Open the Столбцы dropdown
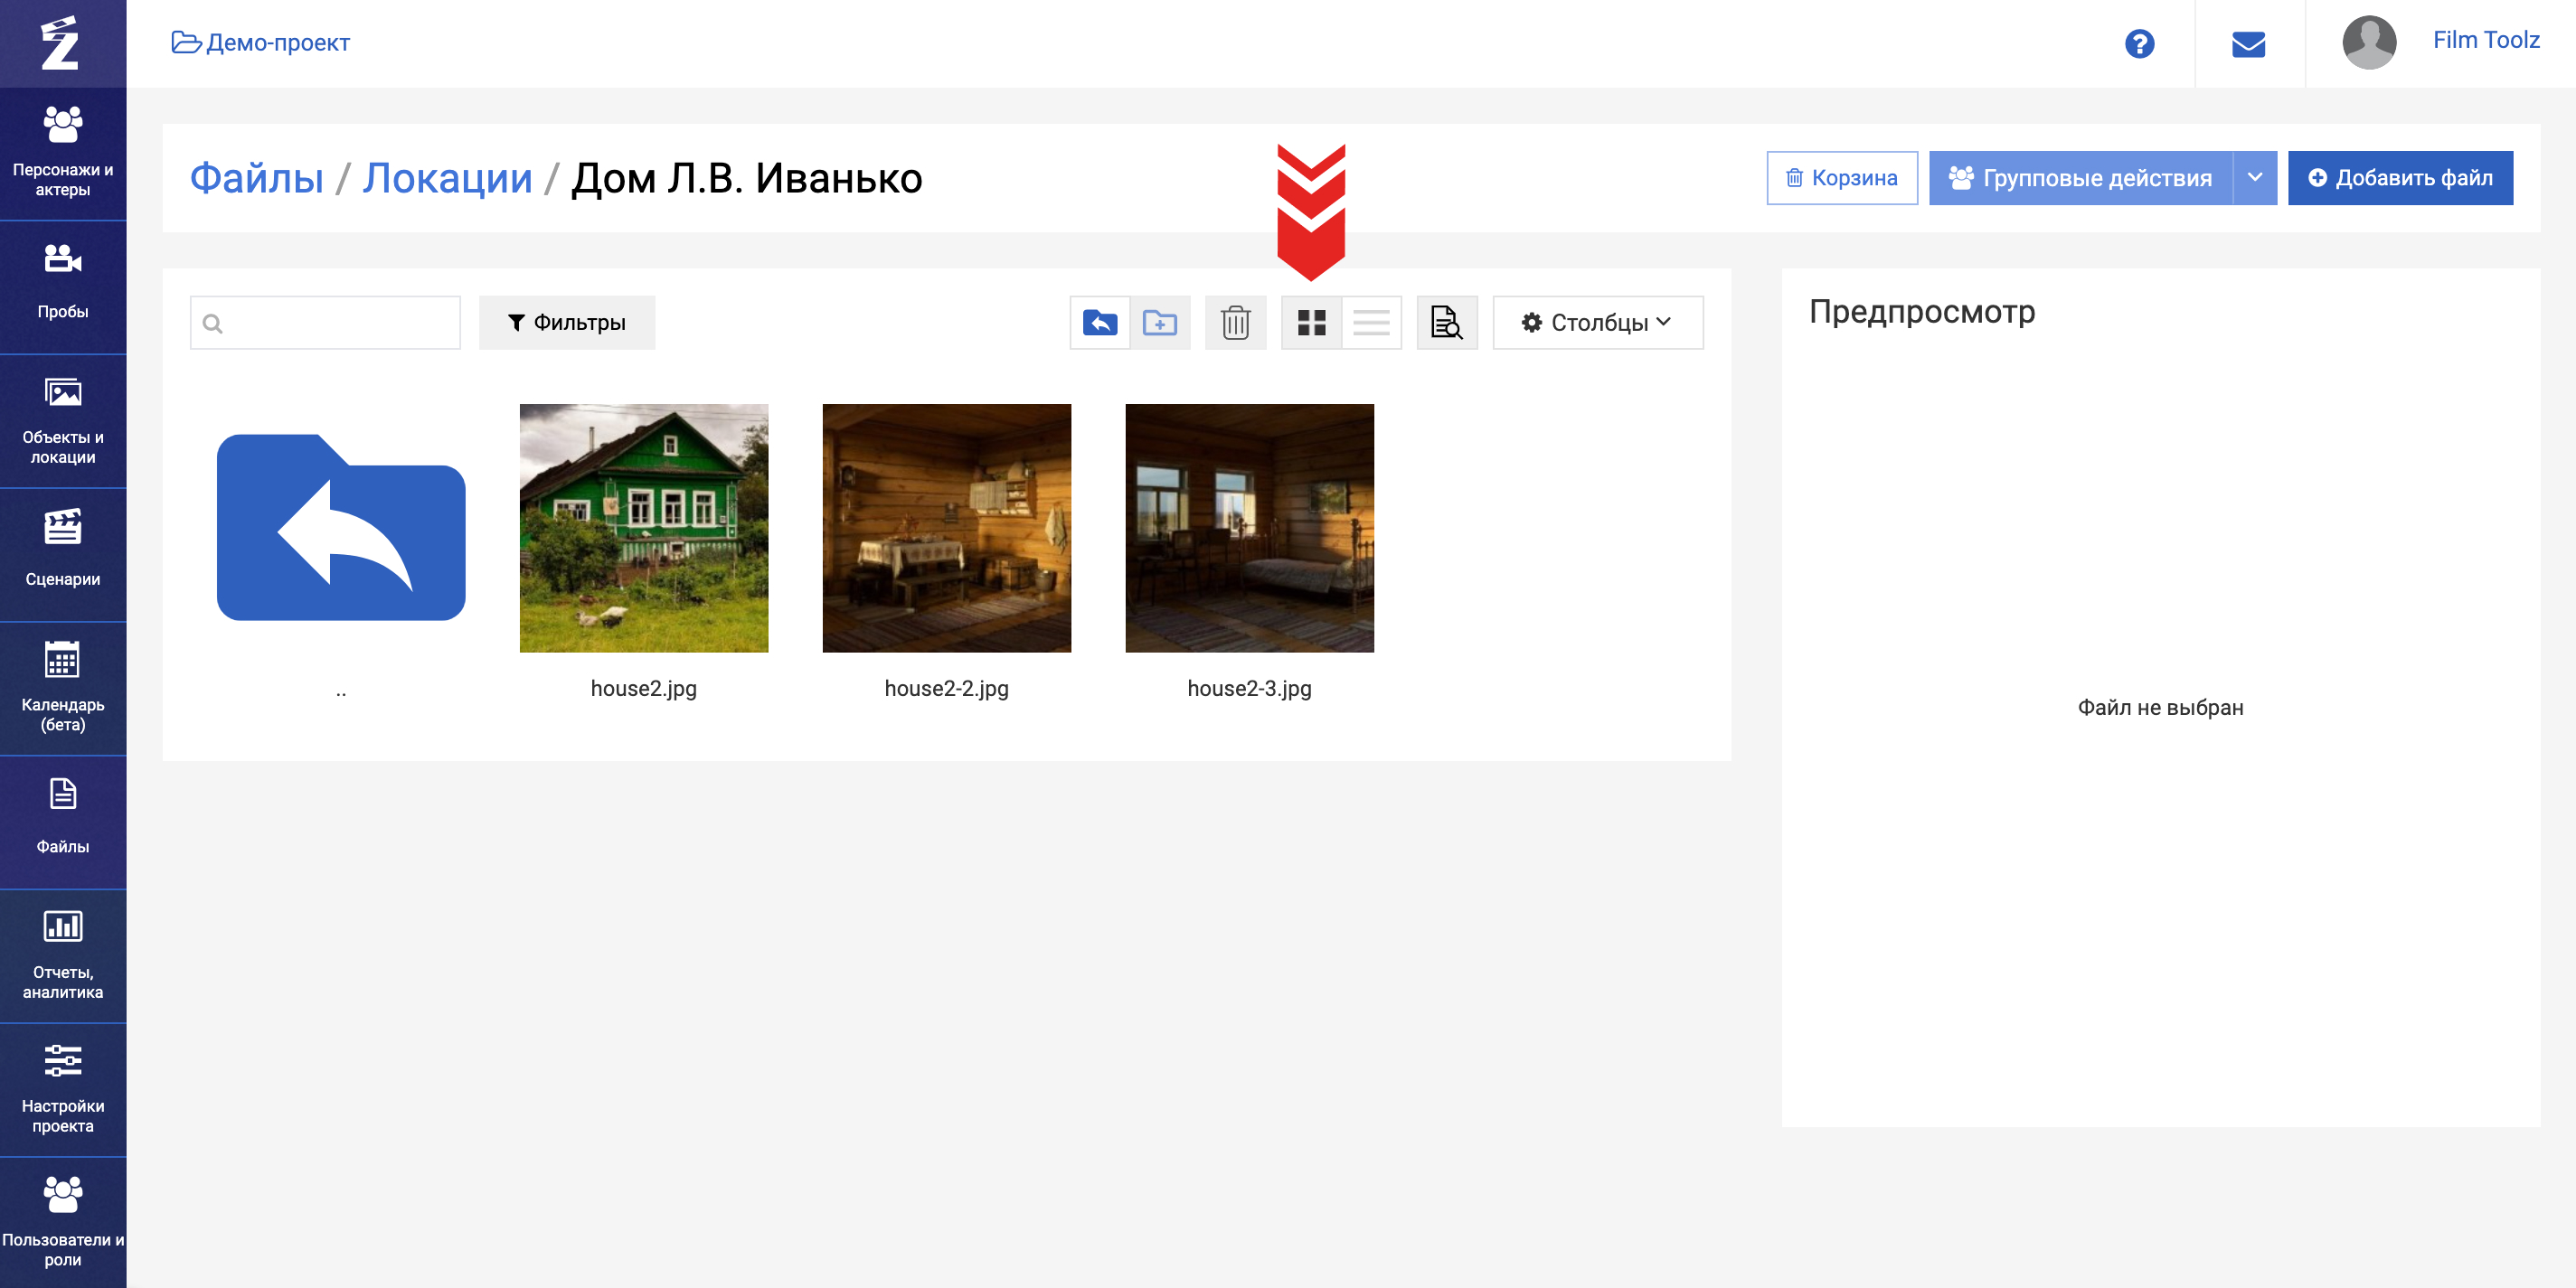 1597,322
